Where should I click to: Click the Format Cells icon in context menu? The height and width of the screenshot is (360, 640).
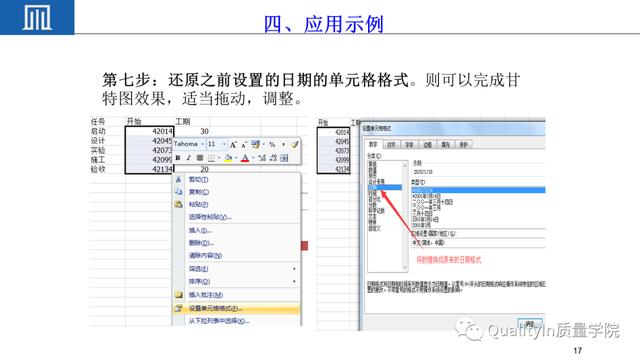point(178,308)
